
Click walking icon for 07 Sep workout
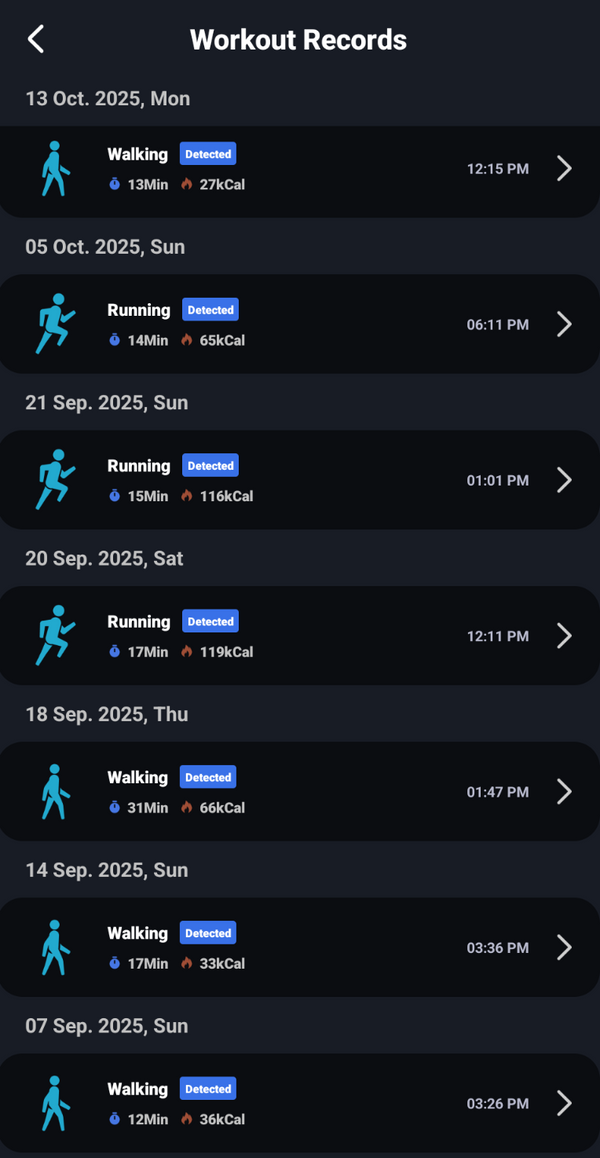coord(55,1104)
